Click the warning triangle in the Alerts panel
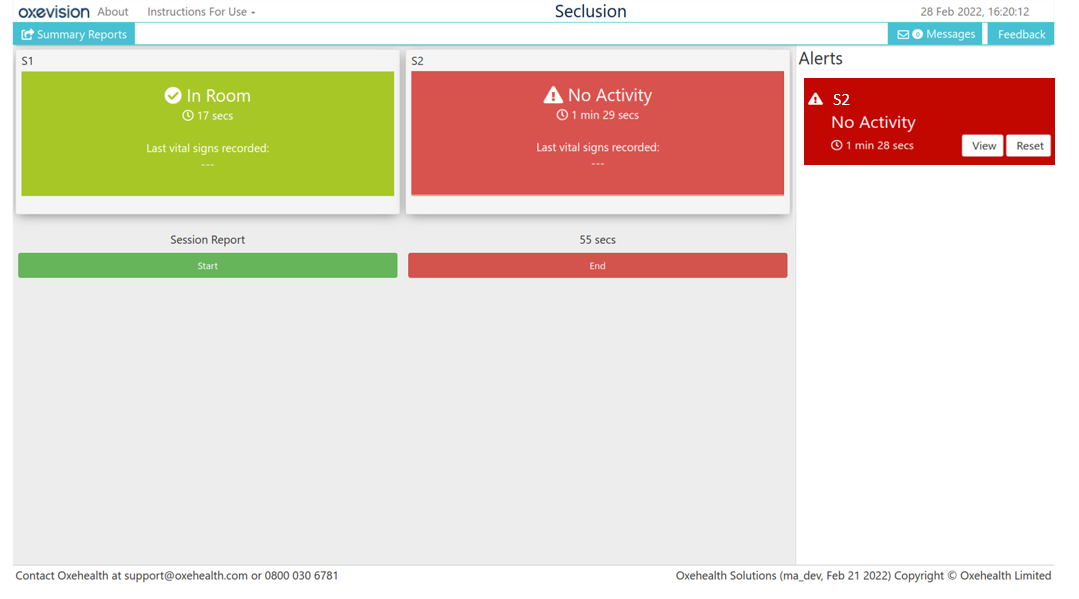This screenshot has height=599, width=1079. (816, 98)
